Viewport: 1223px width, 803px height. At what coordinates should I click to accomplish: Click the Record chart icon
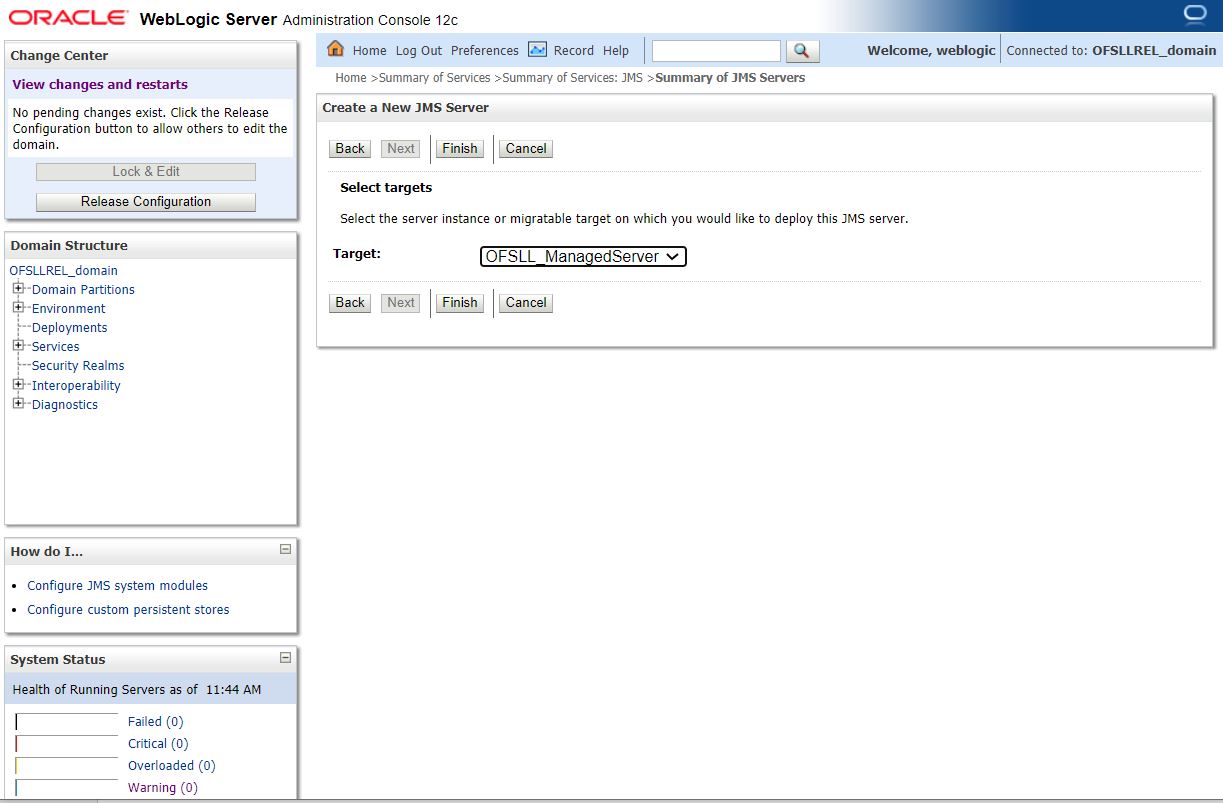click(537, 49)
